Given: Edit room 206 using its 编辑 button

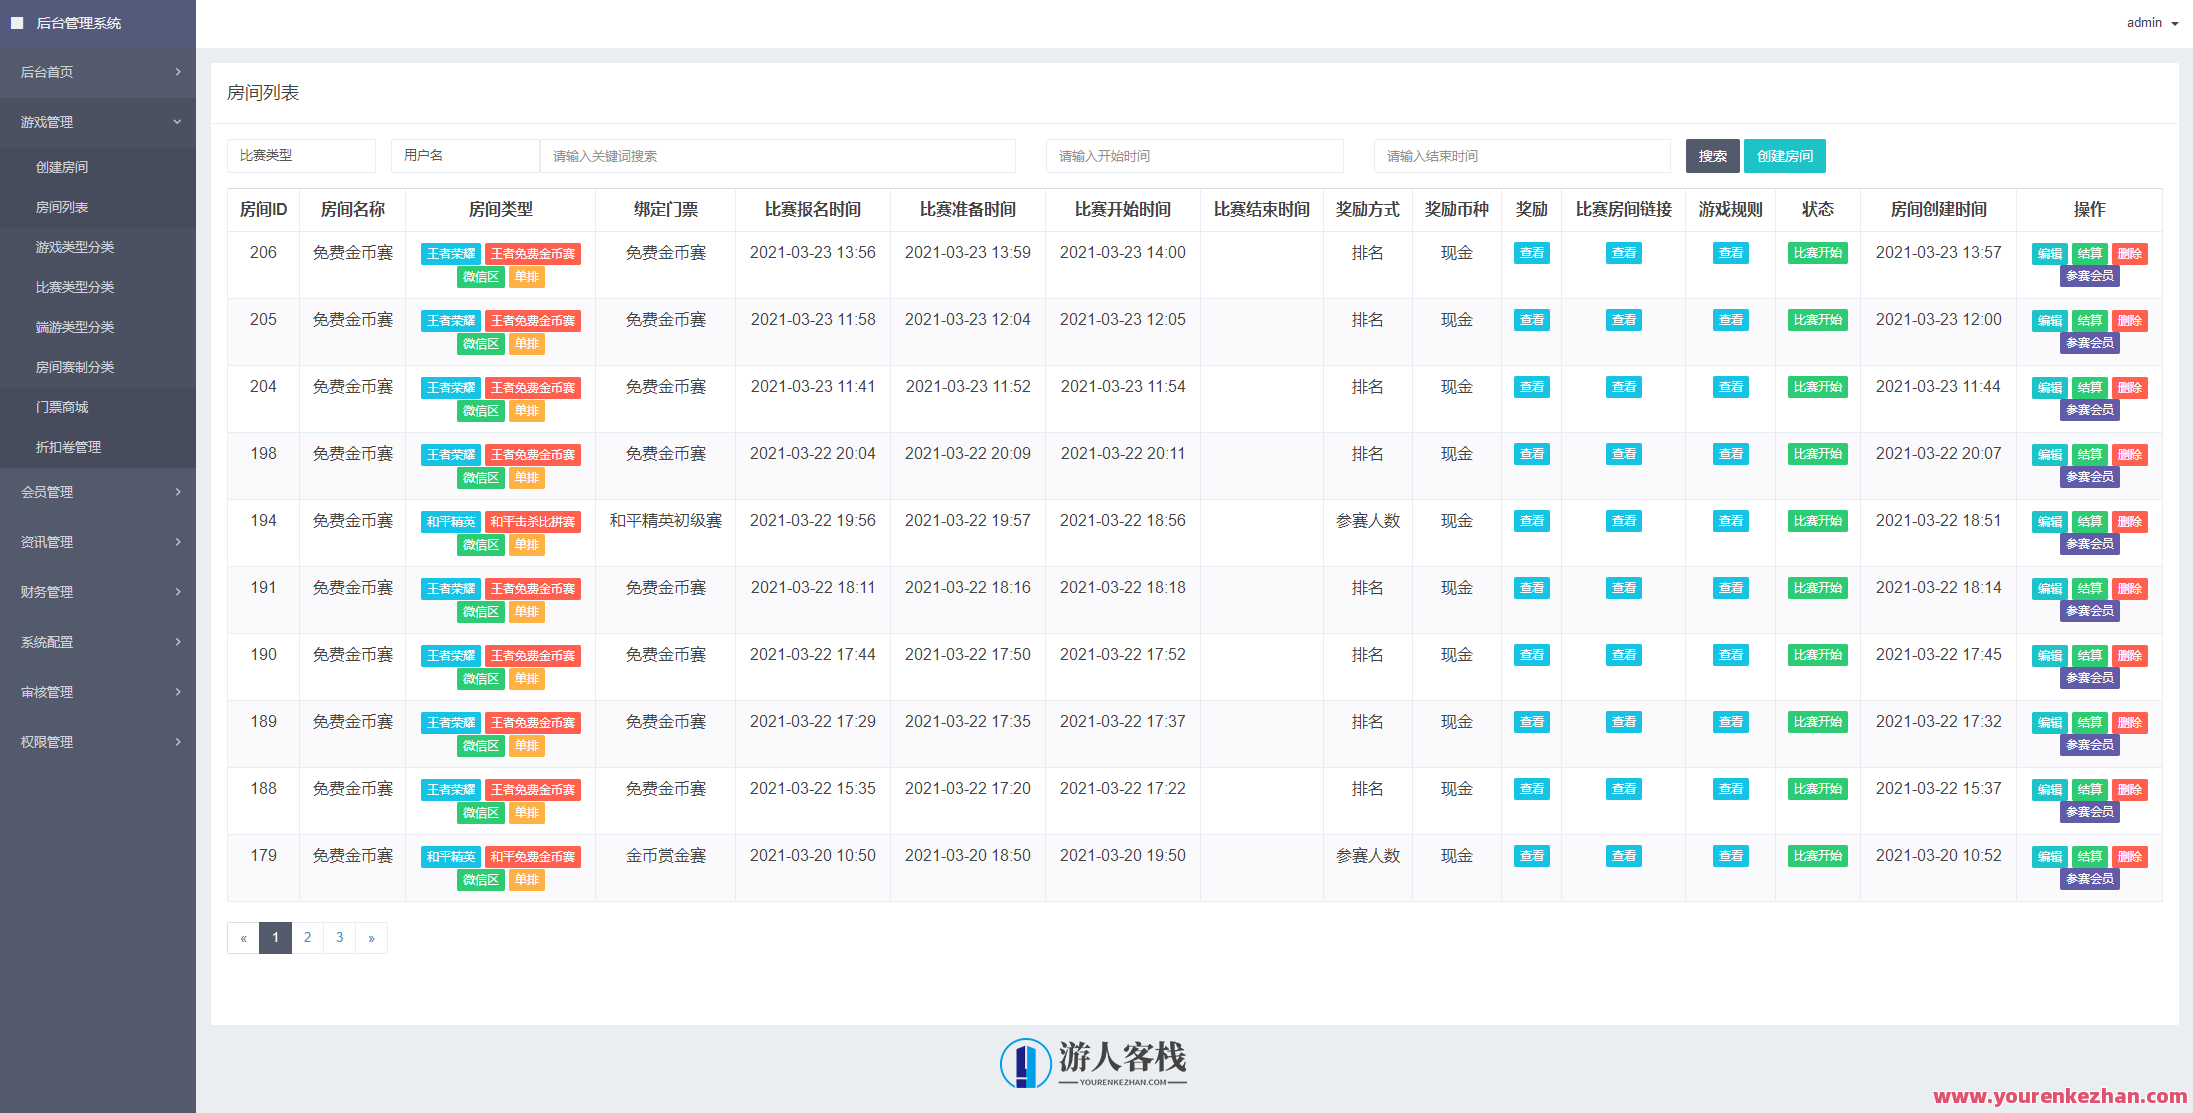Looking at the screenshot, I should (x=2048, y=253).
